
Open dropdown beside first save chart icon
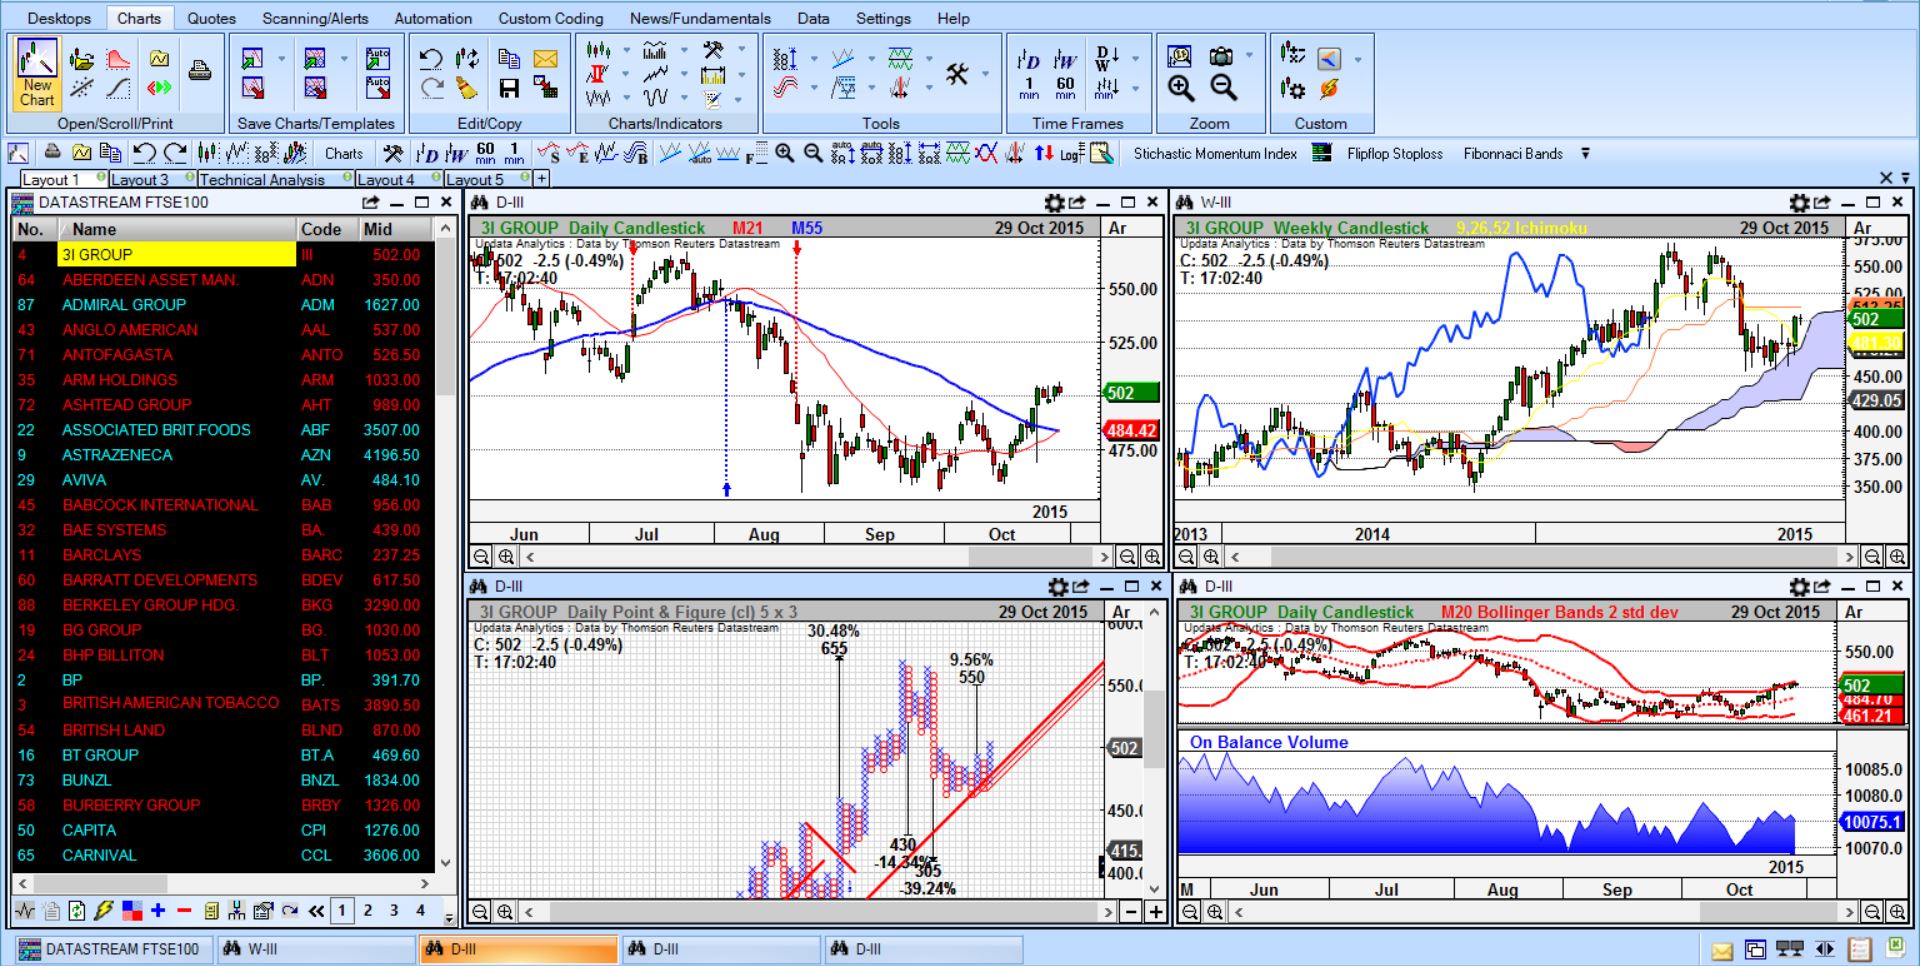281,59
